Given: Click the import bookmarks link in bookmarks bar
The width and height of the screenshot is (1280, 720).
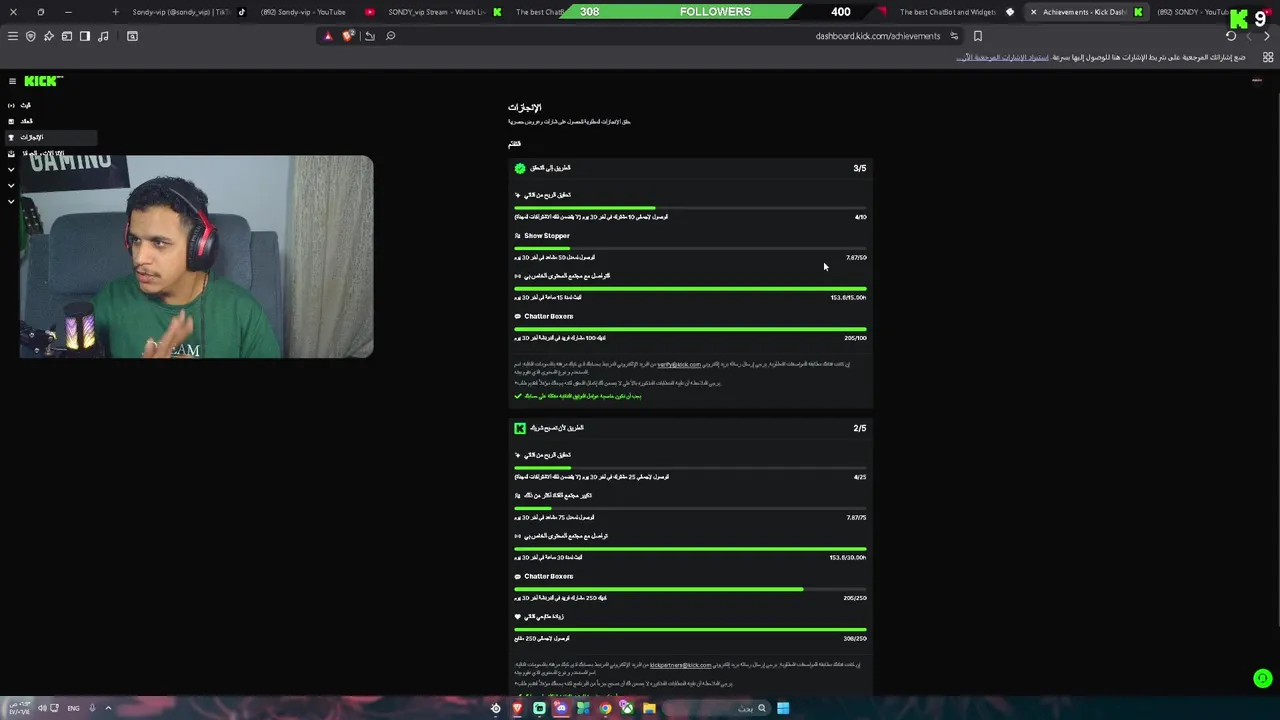Looking at the screenshot, I should click(x=1002, y=57).
